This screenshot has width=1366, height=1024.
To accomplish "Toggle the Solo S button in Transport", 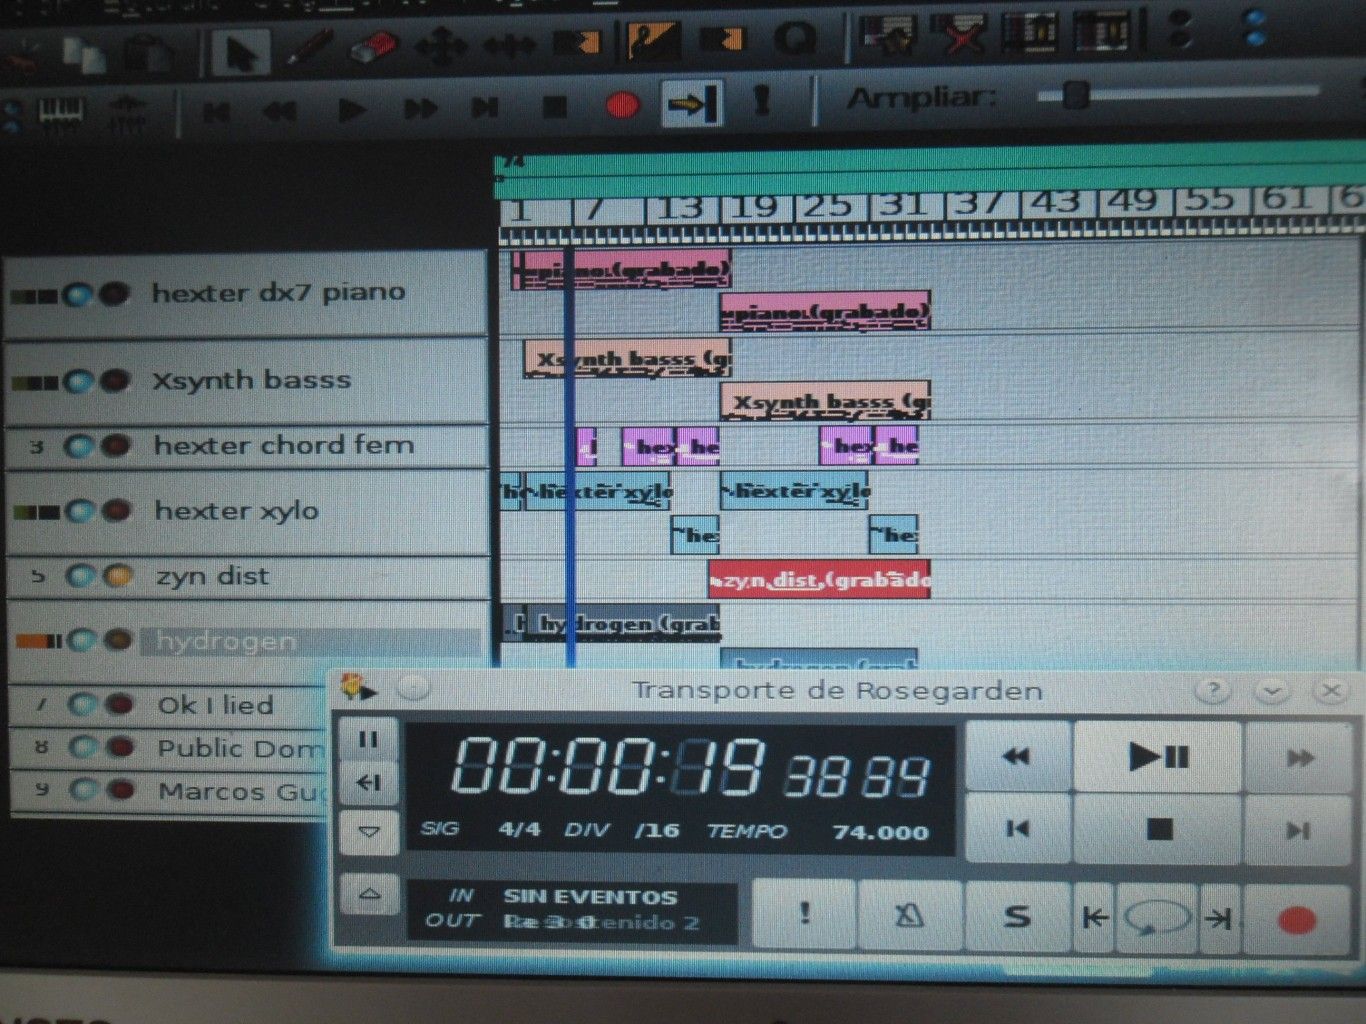I will coord(1017,916).
